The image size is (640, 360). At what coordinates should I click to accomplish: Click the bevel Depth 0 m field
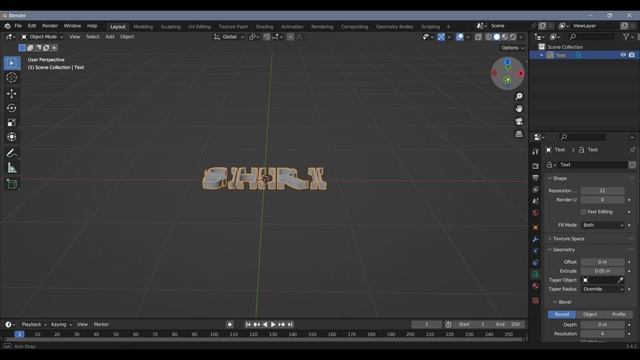(x=602, y=325)
